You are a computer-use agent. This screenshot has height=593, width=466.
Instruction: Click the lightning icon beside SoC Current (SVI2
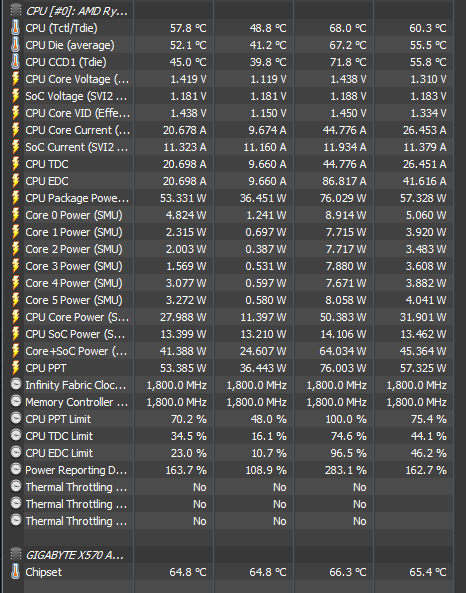(x=15, y=147)
